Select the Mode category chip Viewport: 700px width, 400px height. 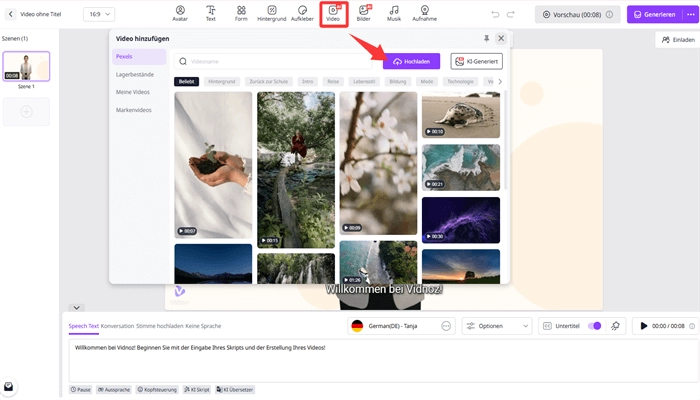point(426,82)
